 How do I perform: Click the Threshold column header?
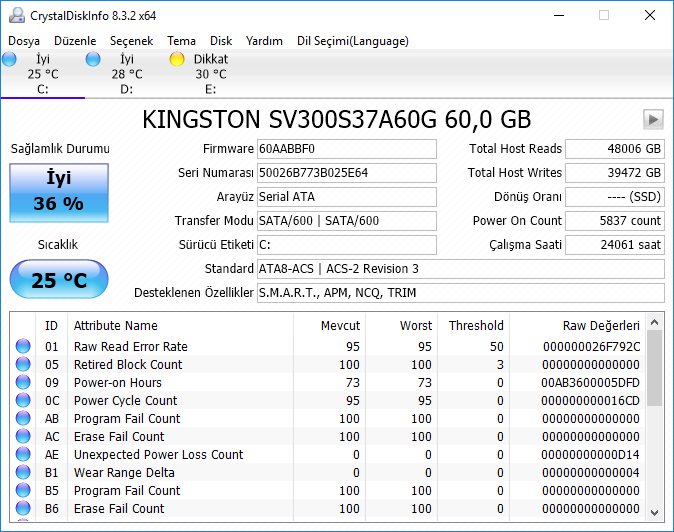[474, 326]
